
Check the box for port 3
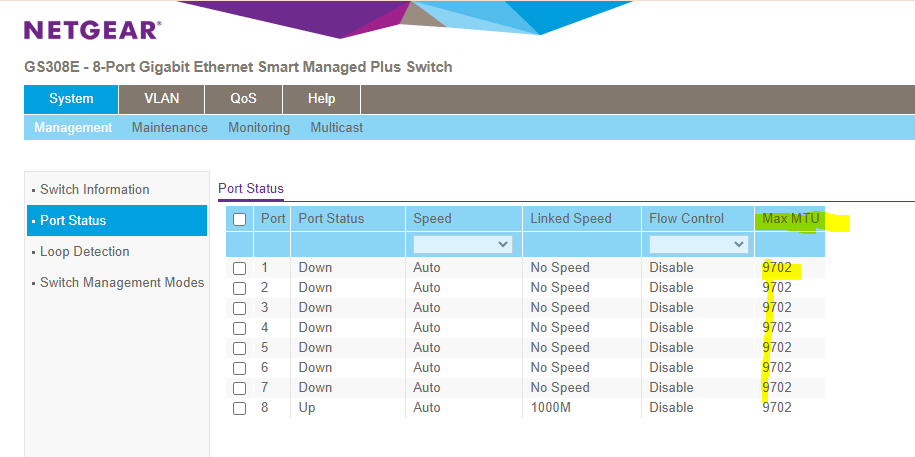239,308
